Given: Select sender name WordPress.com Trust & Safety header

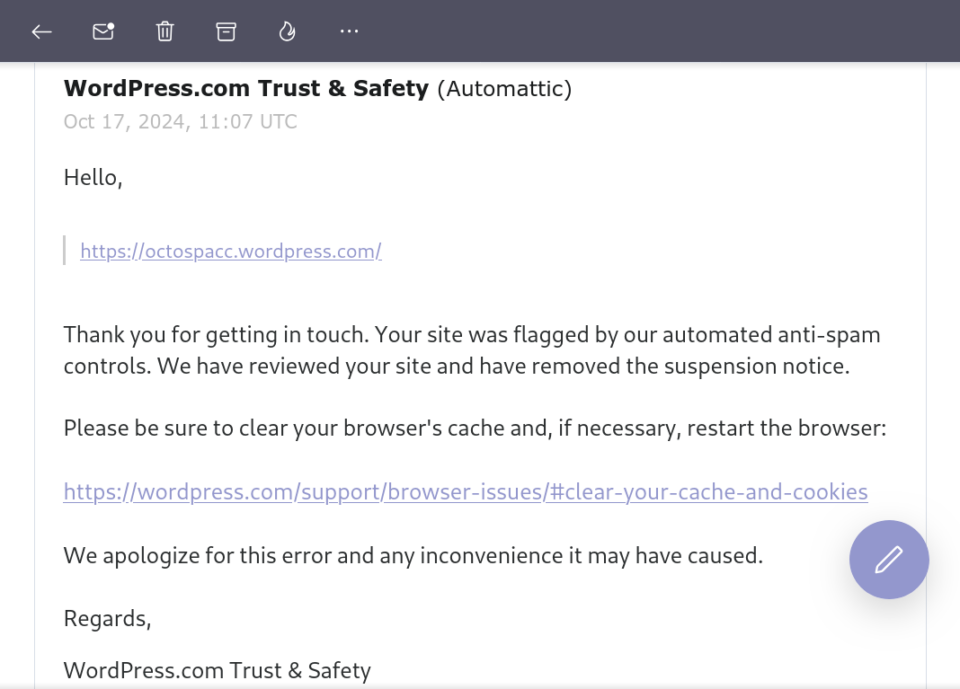Looking at the screenshot, I should click(x=246, y=88).
